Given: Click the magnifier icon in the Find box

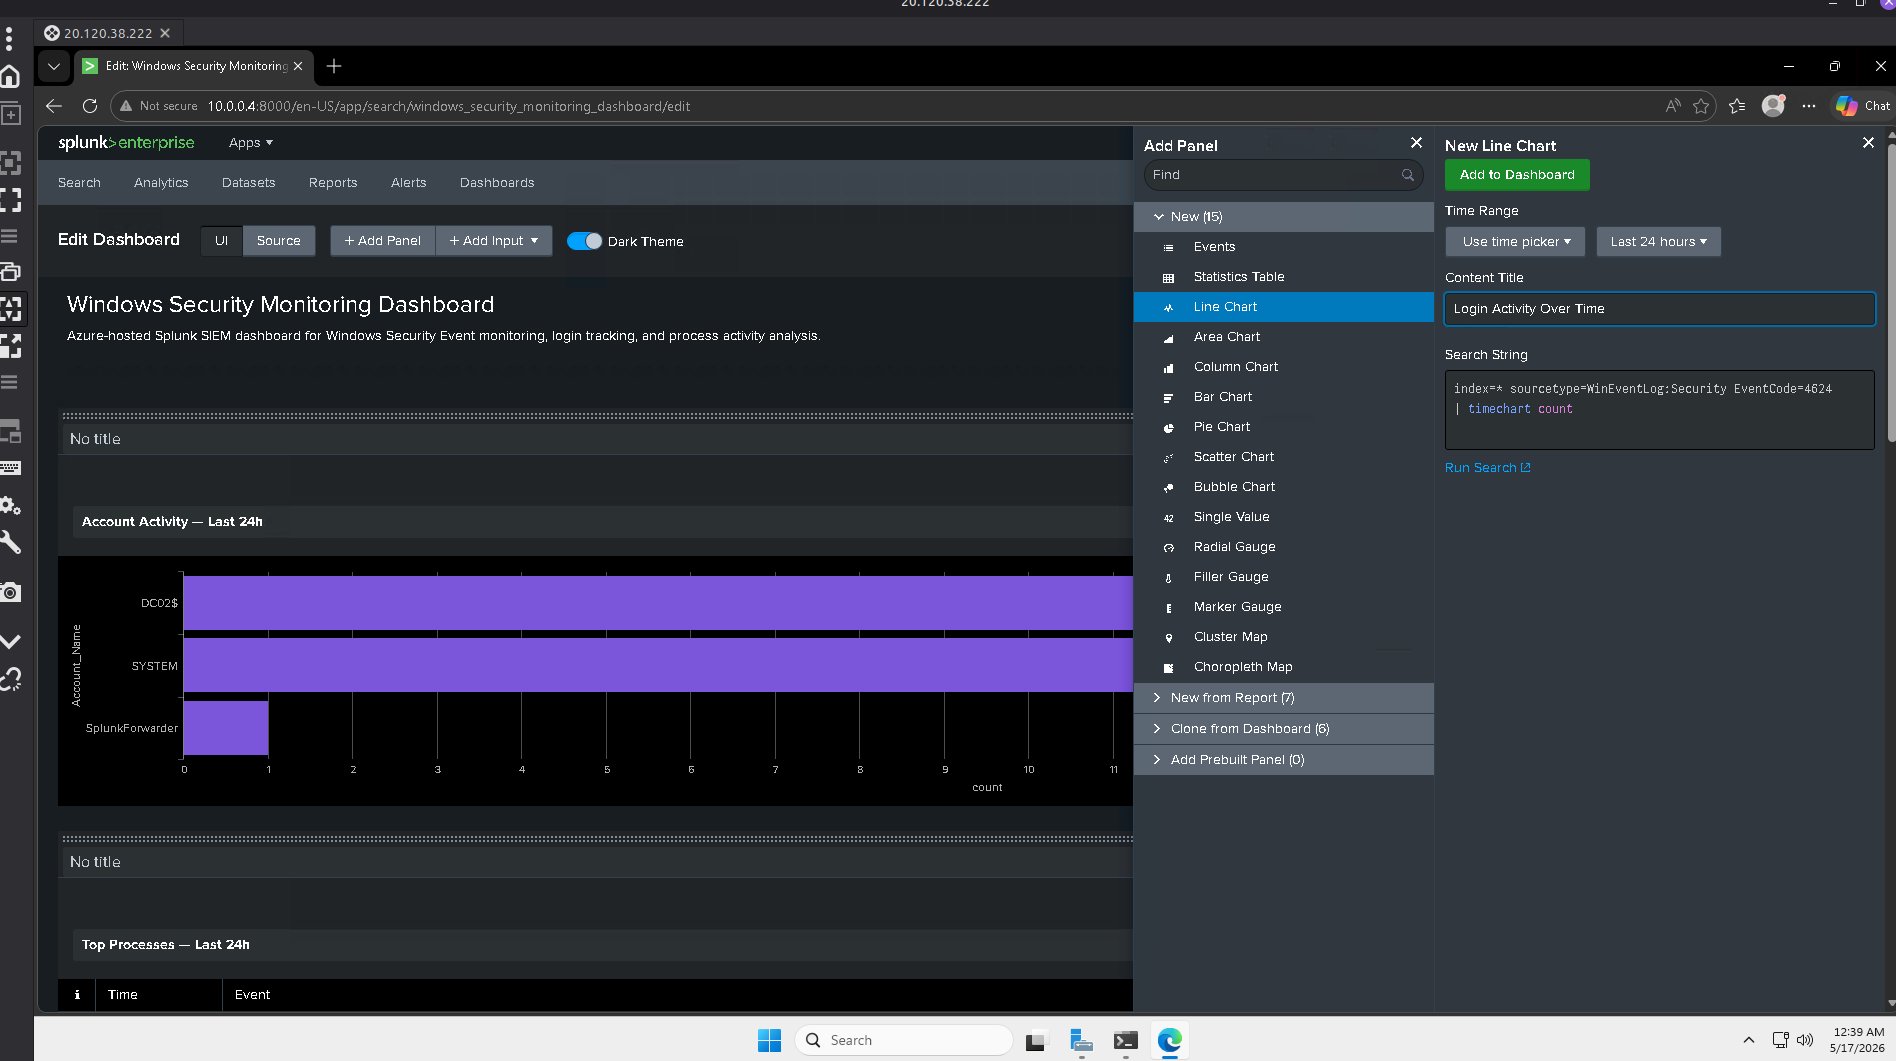Looking at the screenshot, I should tap(1408, 175).
